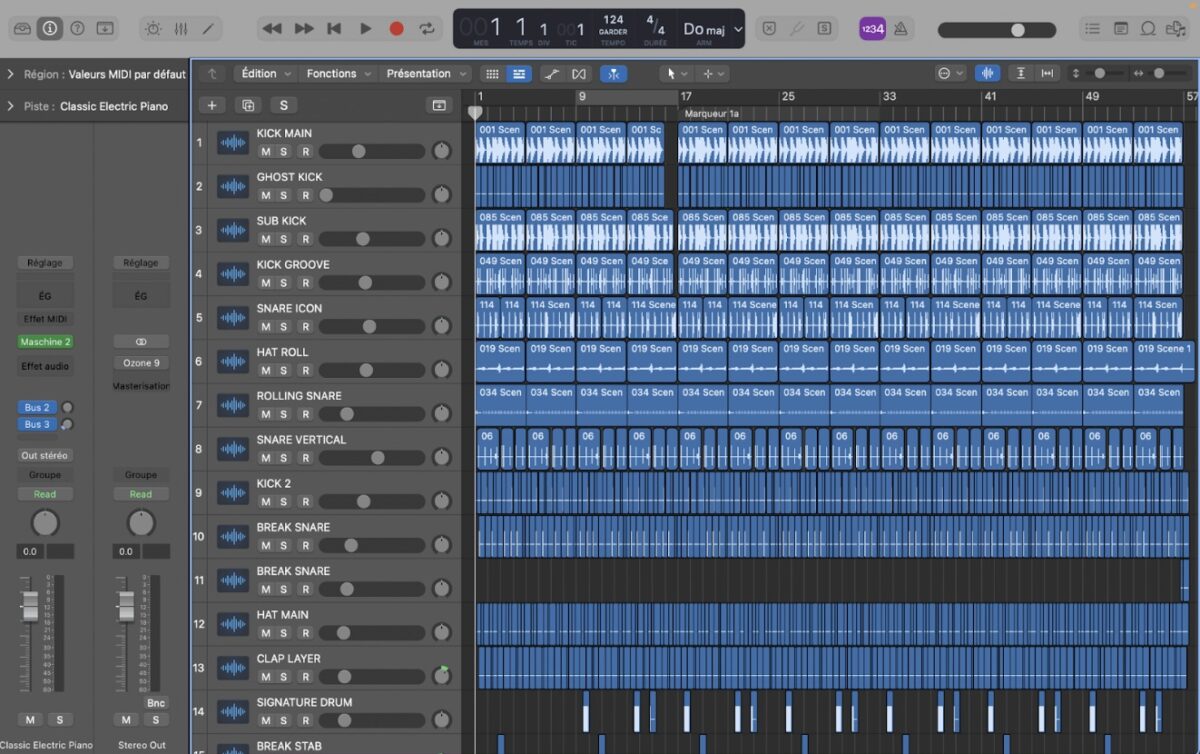Open the Out stéréo output selector

[x=45, y=455]
